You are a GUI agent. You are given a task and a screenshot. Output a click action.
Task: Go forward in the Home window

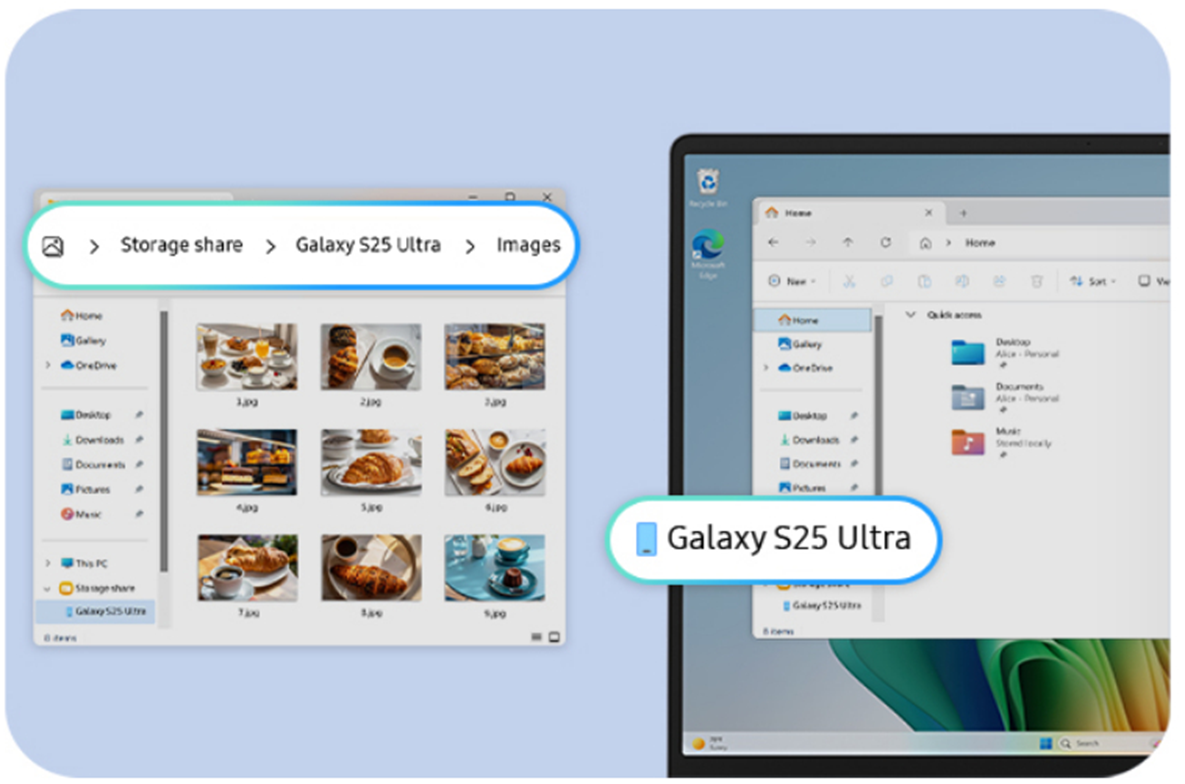pos(810,243)
